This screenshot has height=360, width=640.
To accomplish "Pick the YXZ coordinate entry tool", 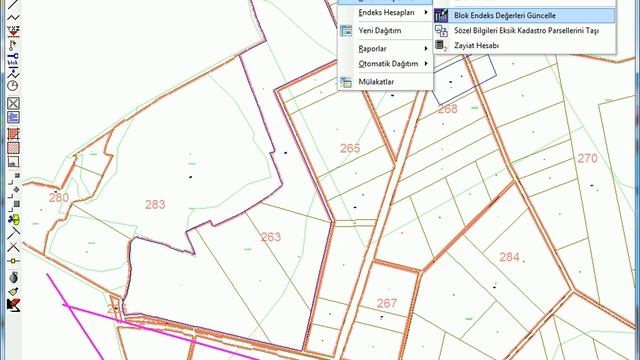I will (x=13, y=31).
